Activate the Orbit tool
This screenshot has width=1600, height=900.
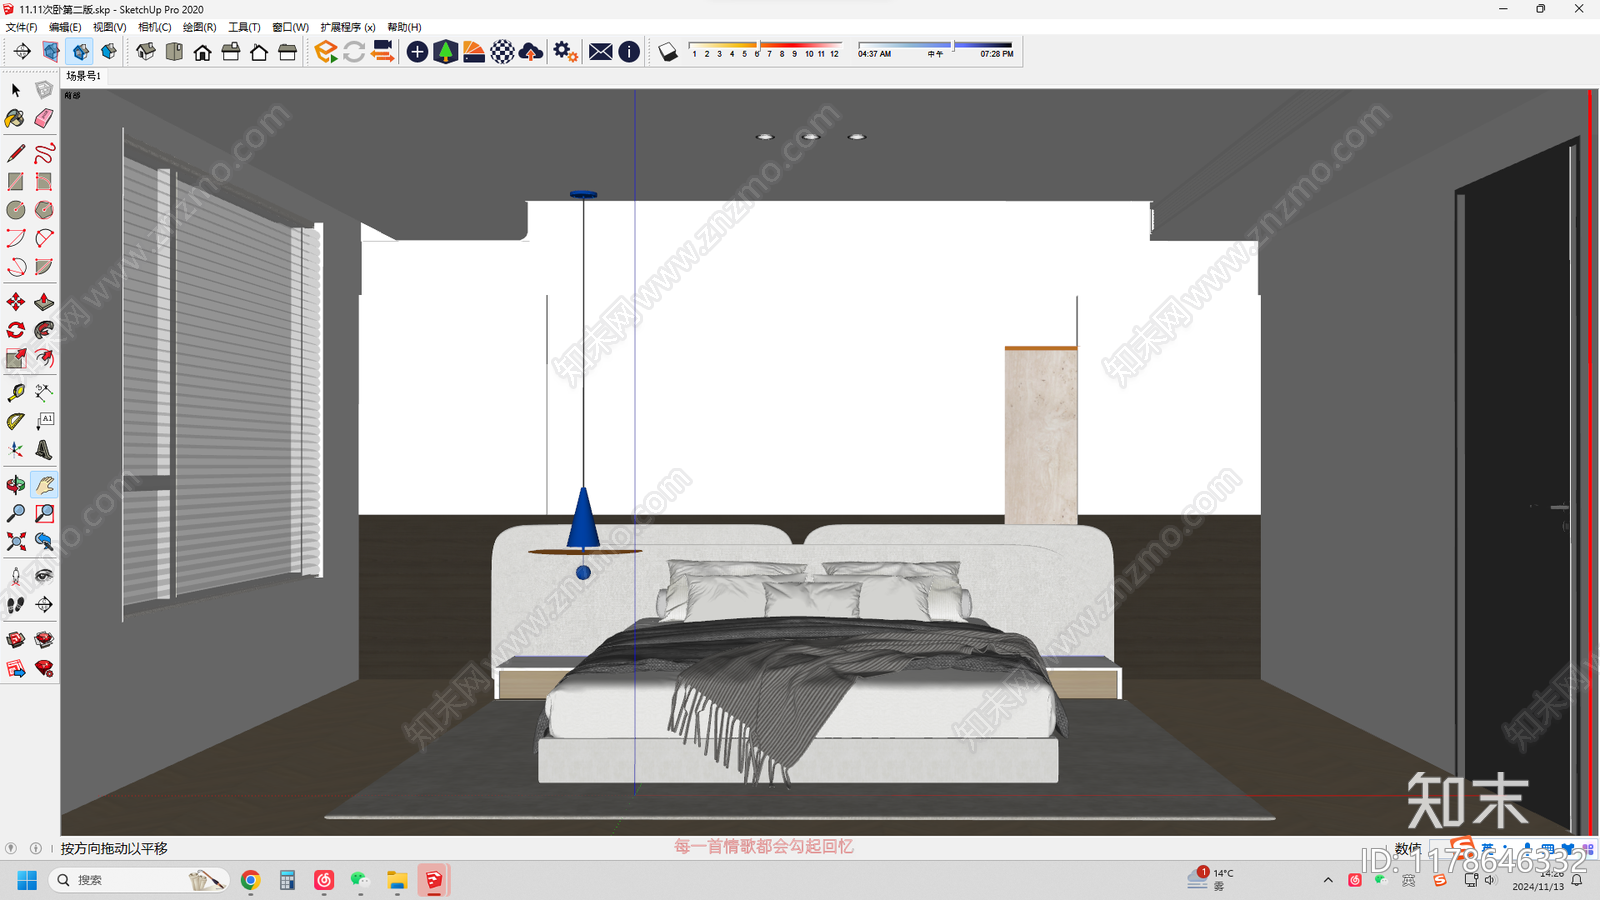16,485
